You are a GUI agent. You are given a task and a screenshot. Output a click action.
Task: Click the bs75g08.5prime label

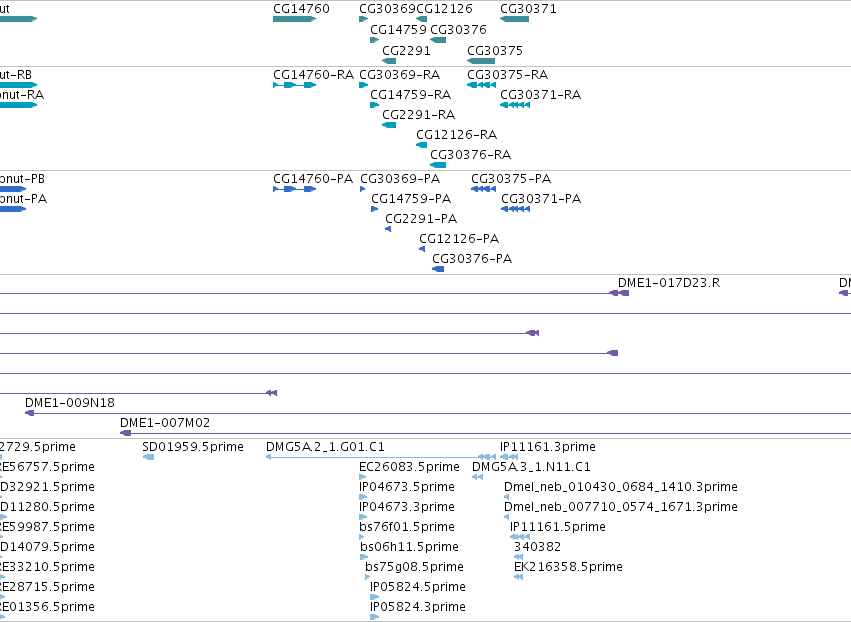415,567
